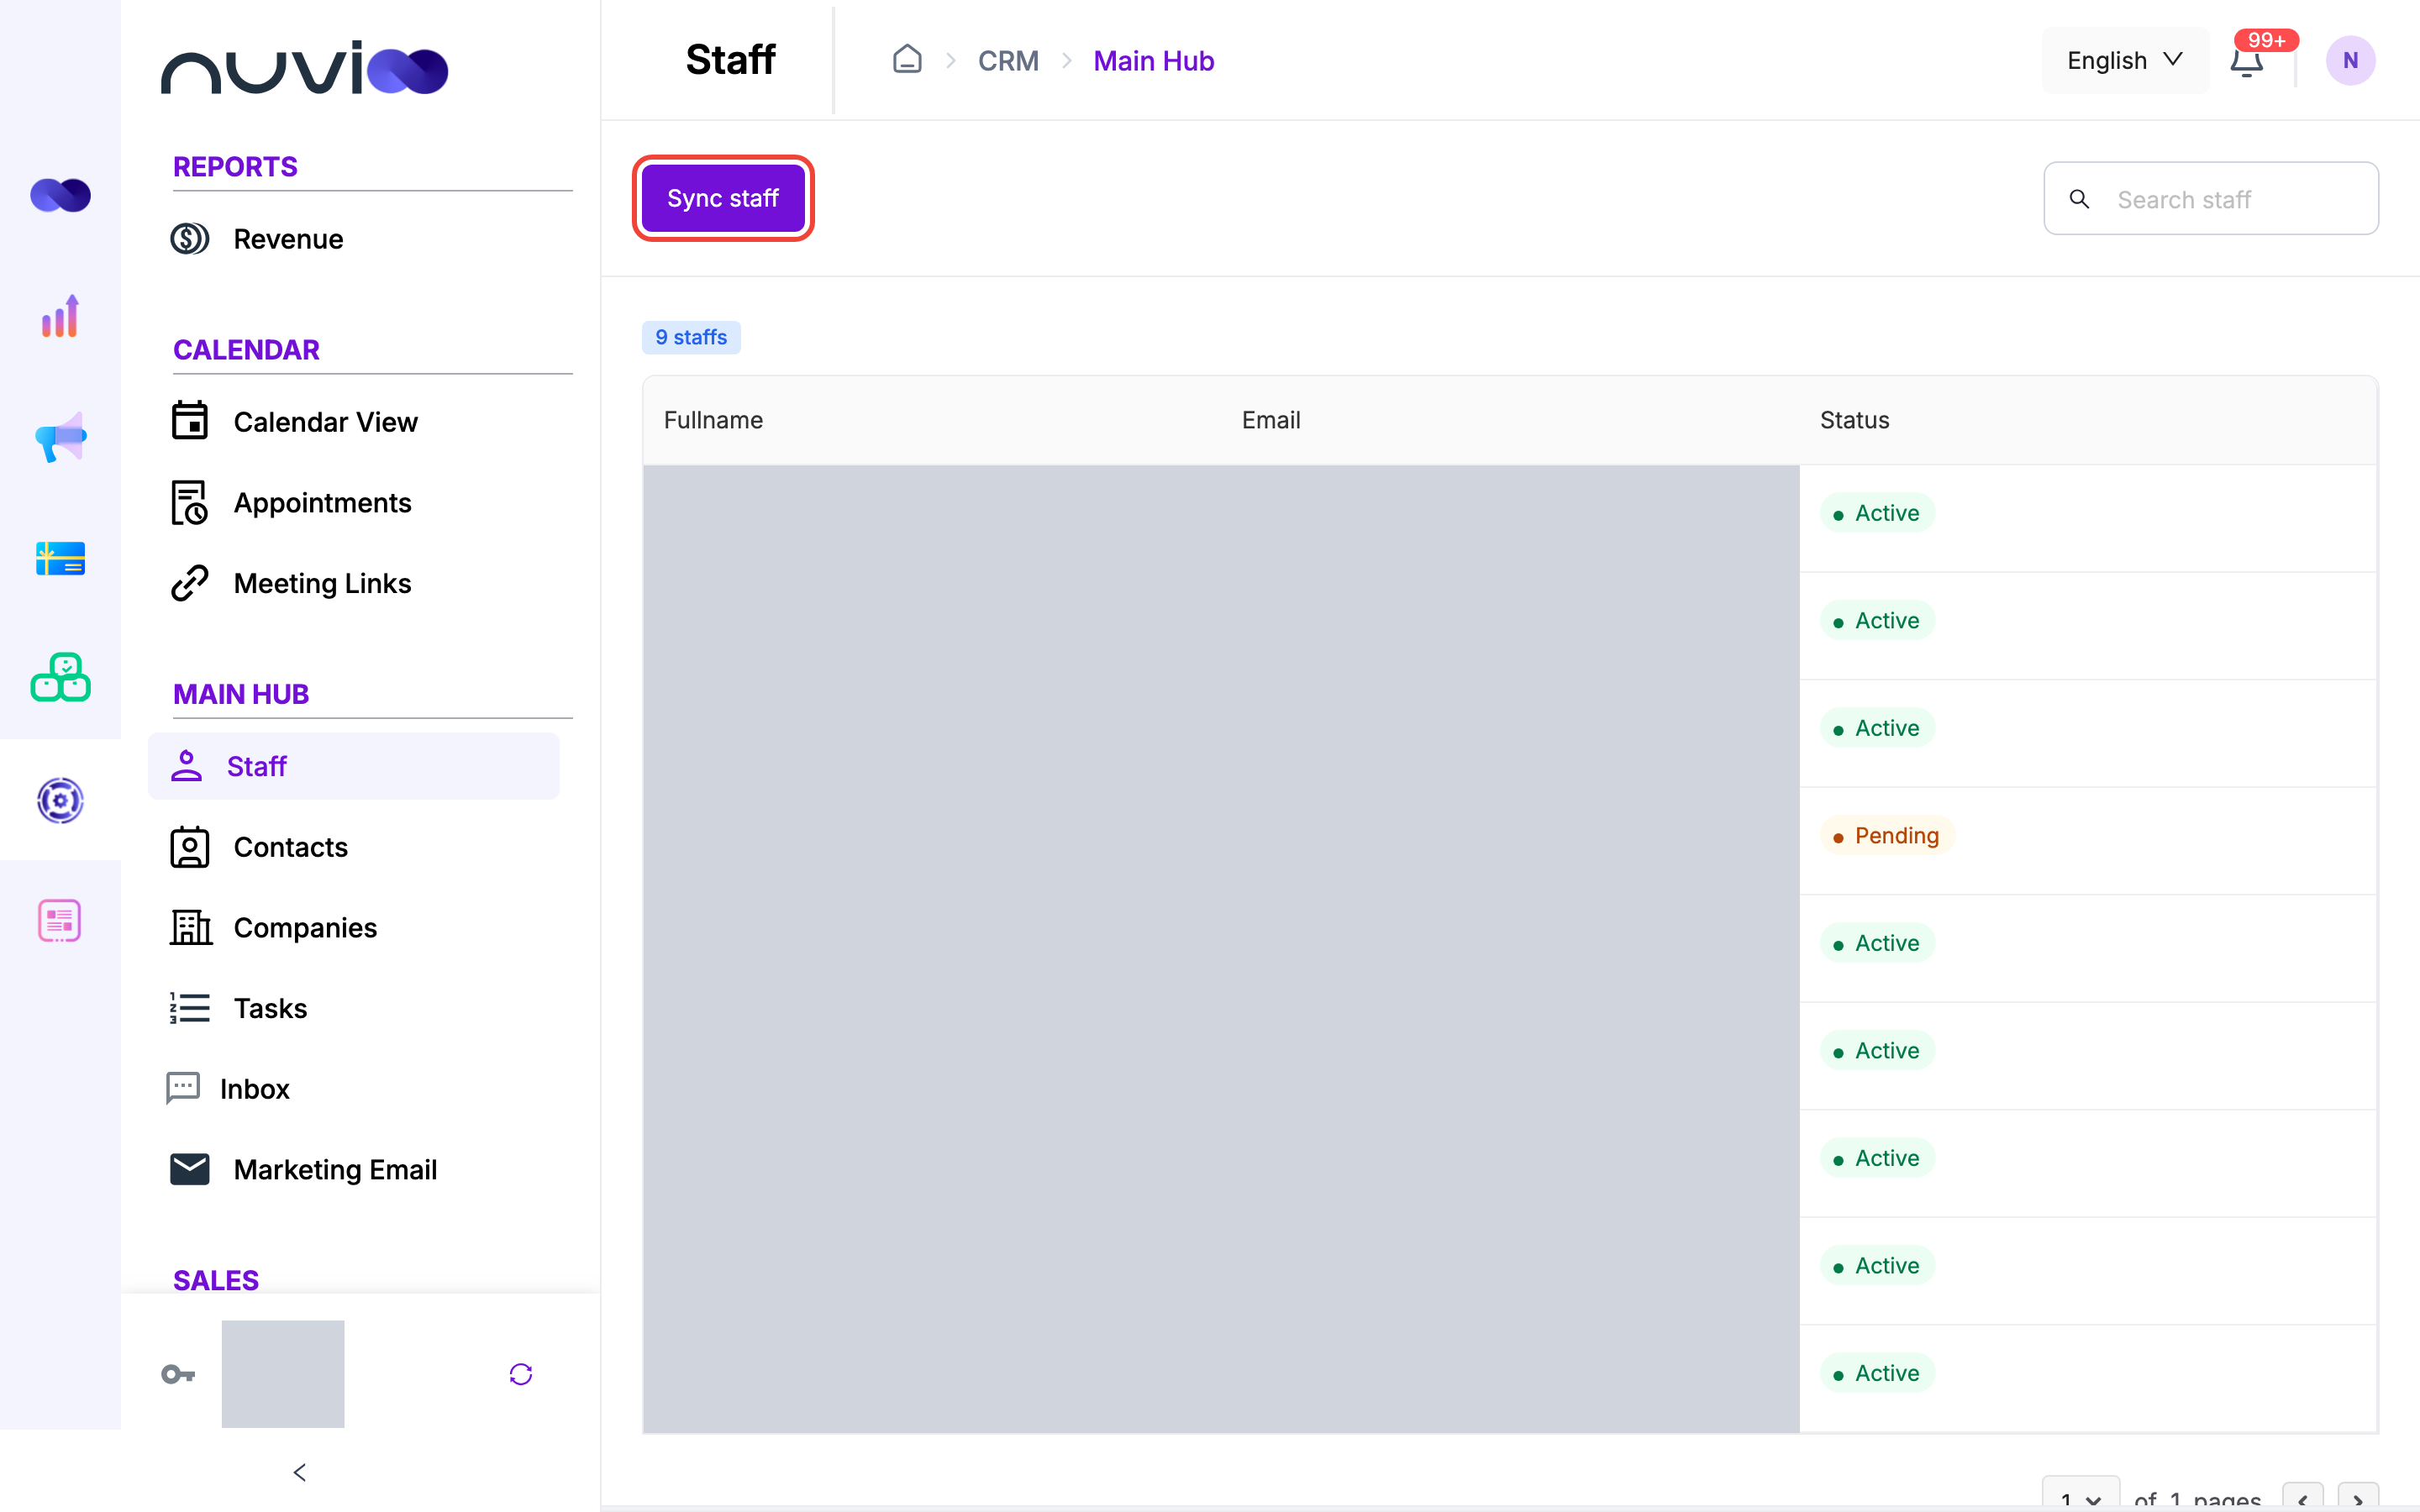Image resolution: width=2420 pixels, height=1512 pixels.
Task: Click the Fullname column header
Action: (713, 420)
